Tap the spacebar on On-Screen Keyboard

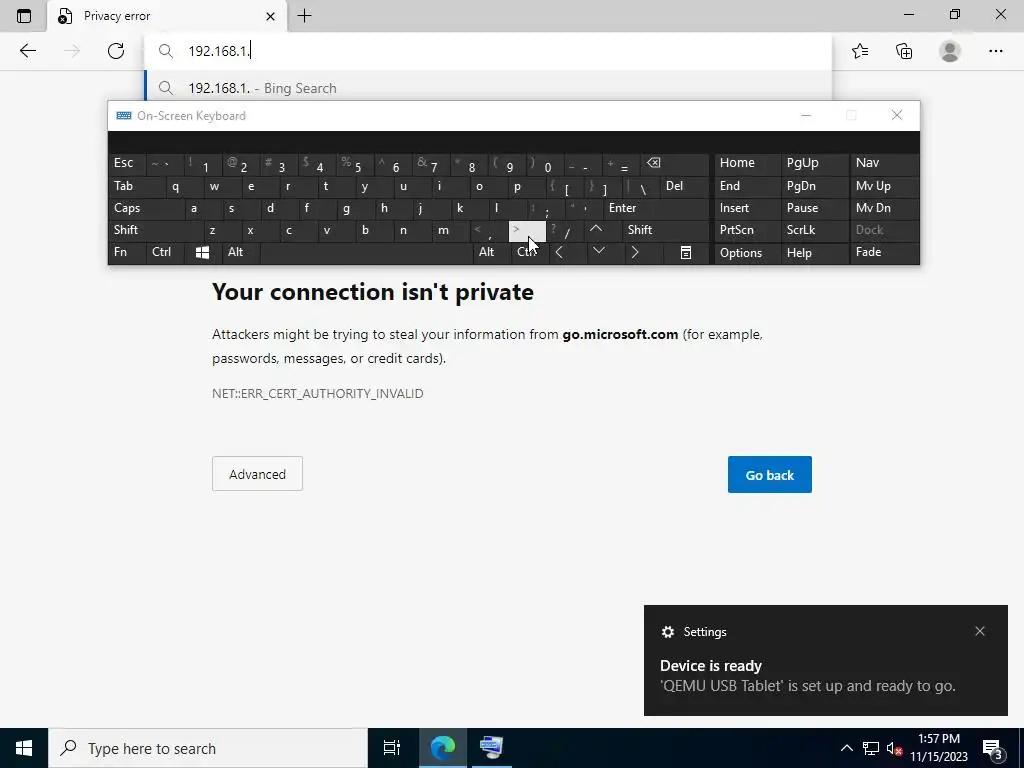pyautogui.click(x=366, y=253)
